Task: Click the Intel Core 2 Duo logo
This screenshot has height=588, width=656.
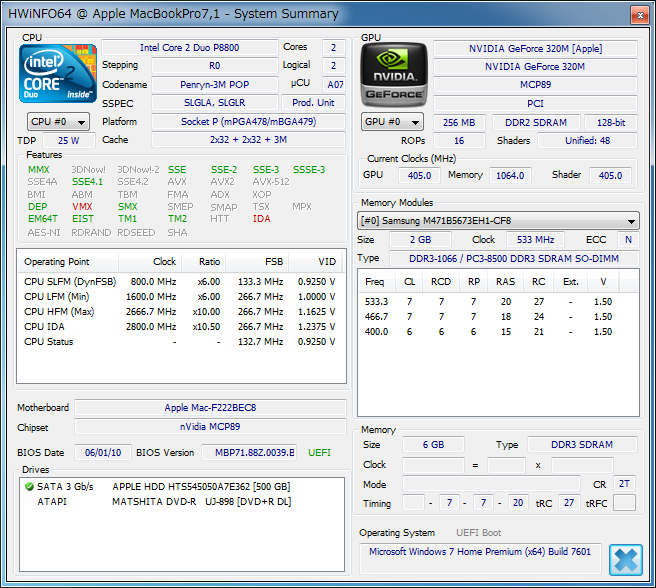Action: point(58,74)
